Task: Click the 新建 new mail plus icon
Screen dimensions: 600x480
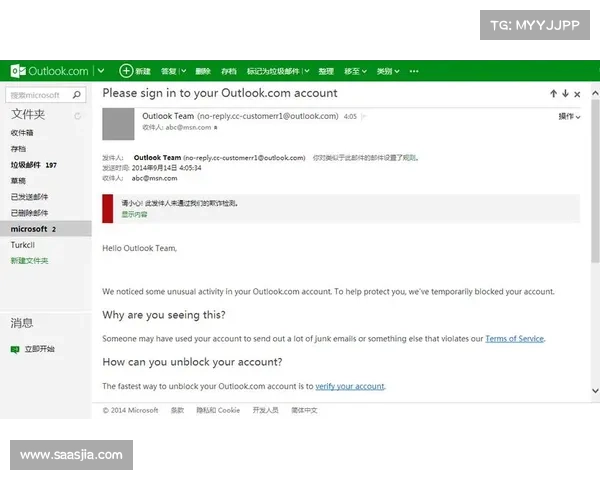Action: click(x=126, y=71)
